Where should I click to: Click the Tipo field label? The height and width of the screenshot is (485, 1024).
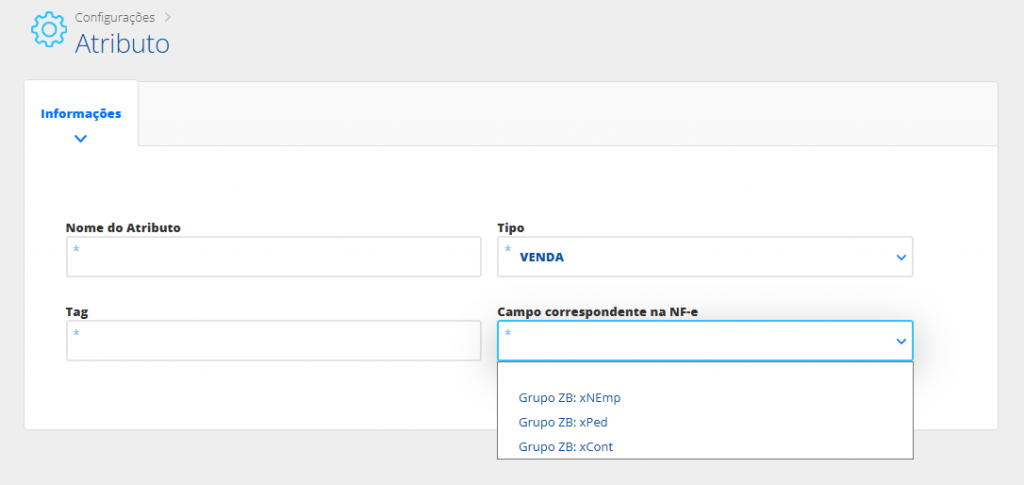tap(511, 228)
